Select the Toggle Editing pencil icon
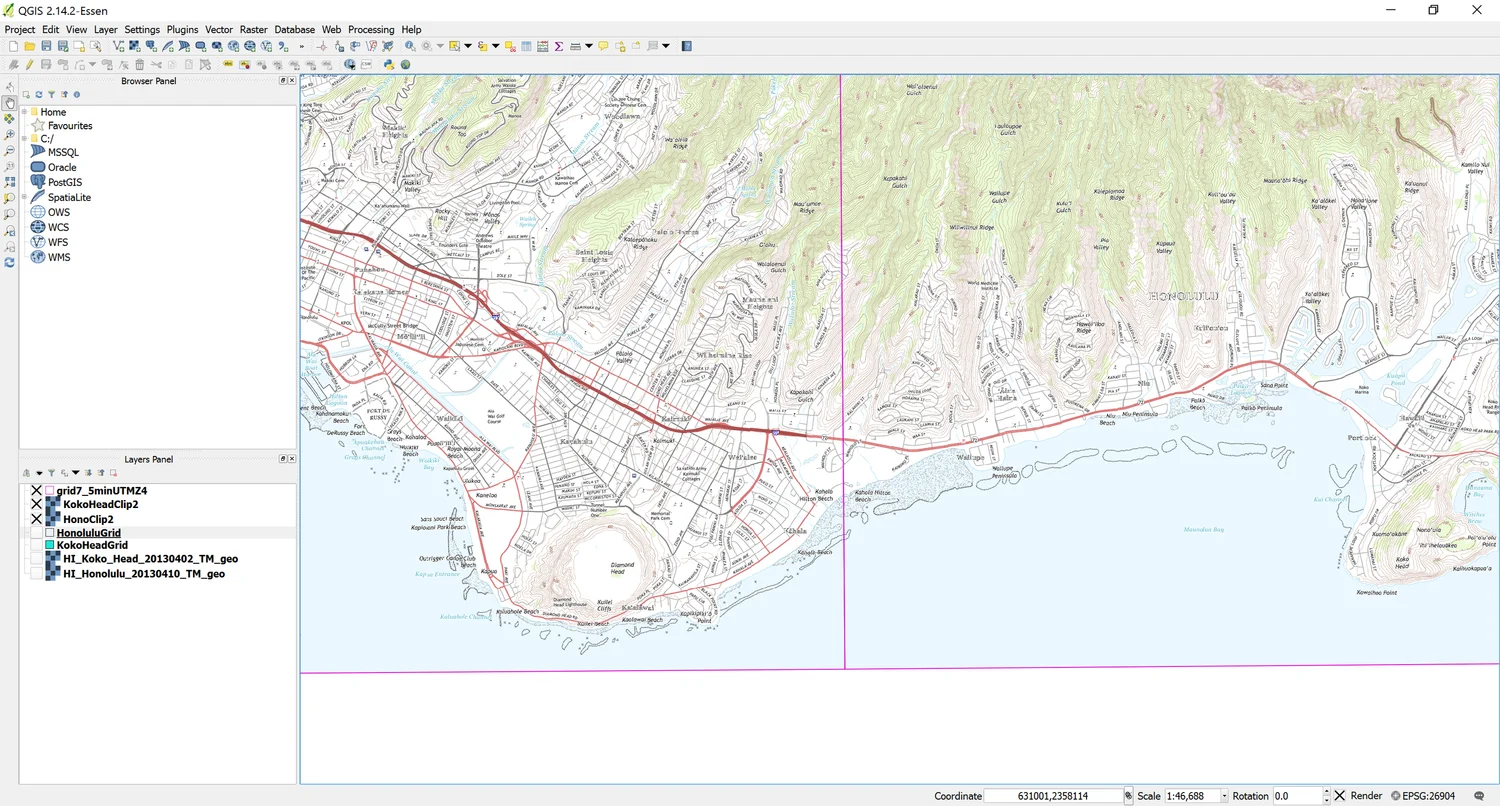The width and height of the screenshot is (1500, 806). click(x=29, y=64)
